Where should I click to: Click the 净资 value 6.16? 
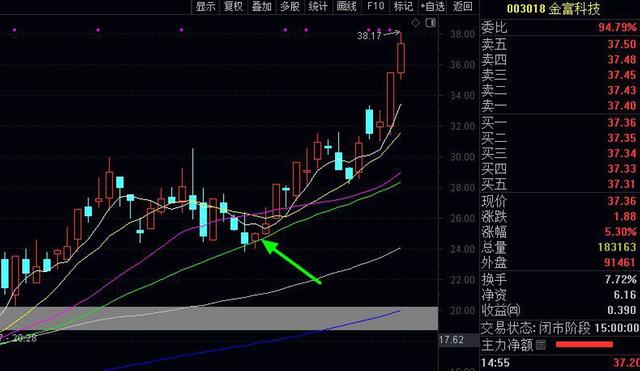click(624, 295)
